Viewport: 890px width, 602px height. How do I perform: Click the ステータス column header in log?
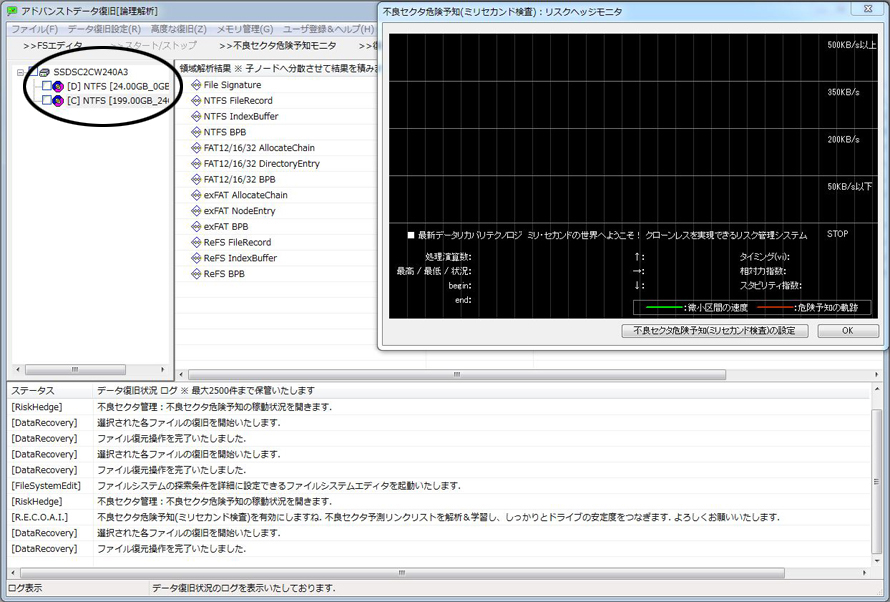(49, 391)
